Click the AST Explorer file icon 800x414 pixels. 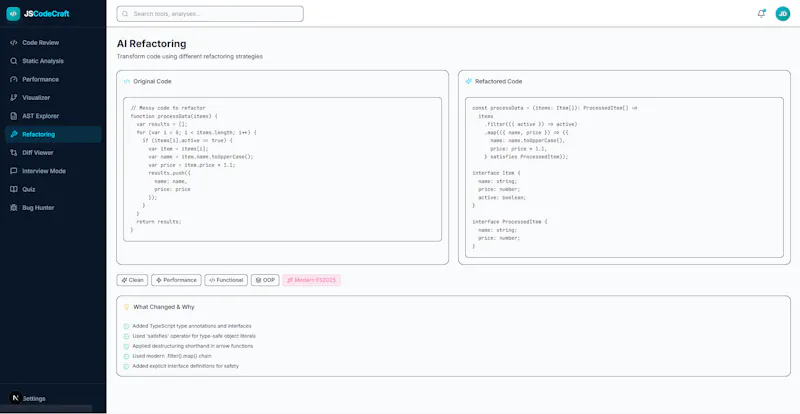[14, 116]
